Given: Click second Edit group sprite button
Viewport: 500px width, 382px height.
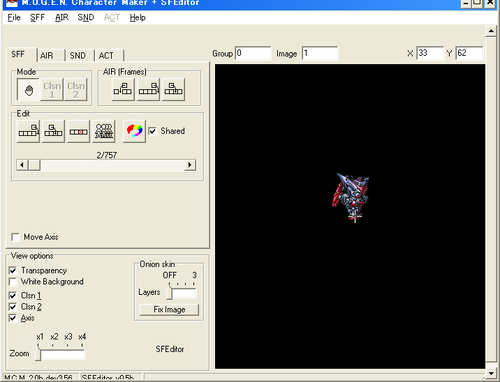Looking at the screenshot, I should (x=53, y=131).
